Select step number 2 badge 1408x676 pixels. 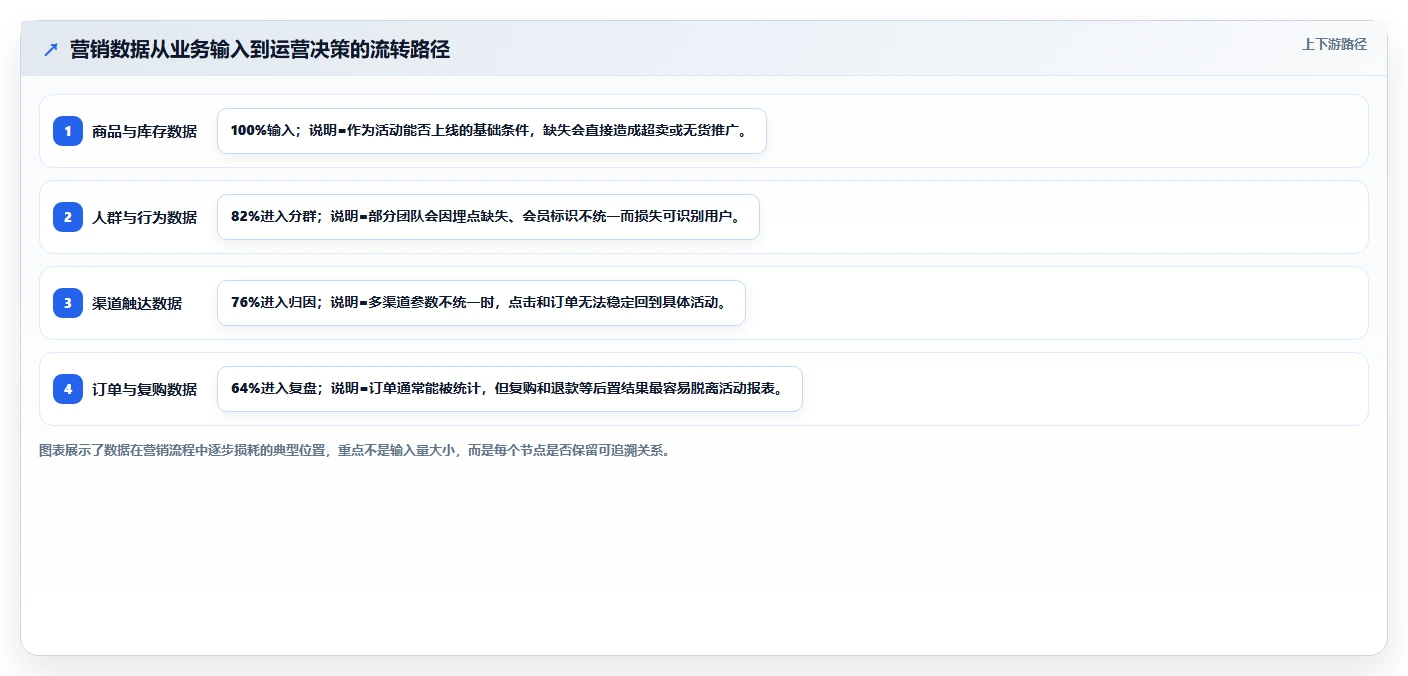[68, 217]
